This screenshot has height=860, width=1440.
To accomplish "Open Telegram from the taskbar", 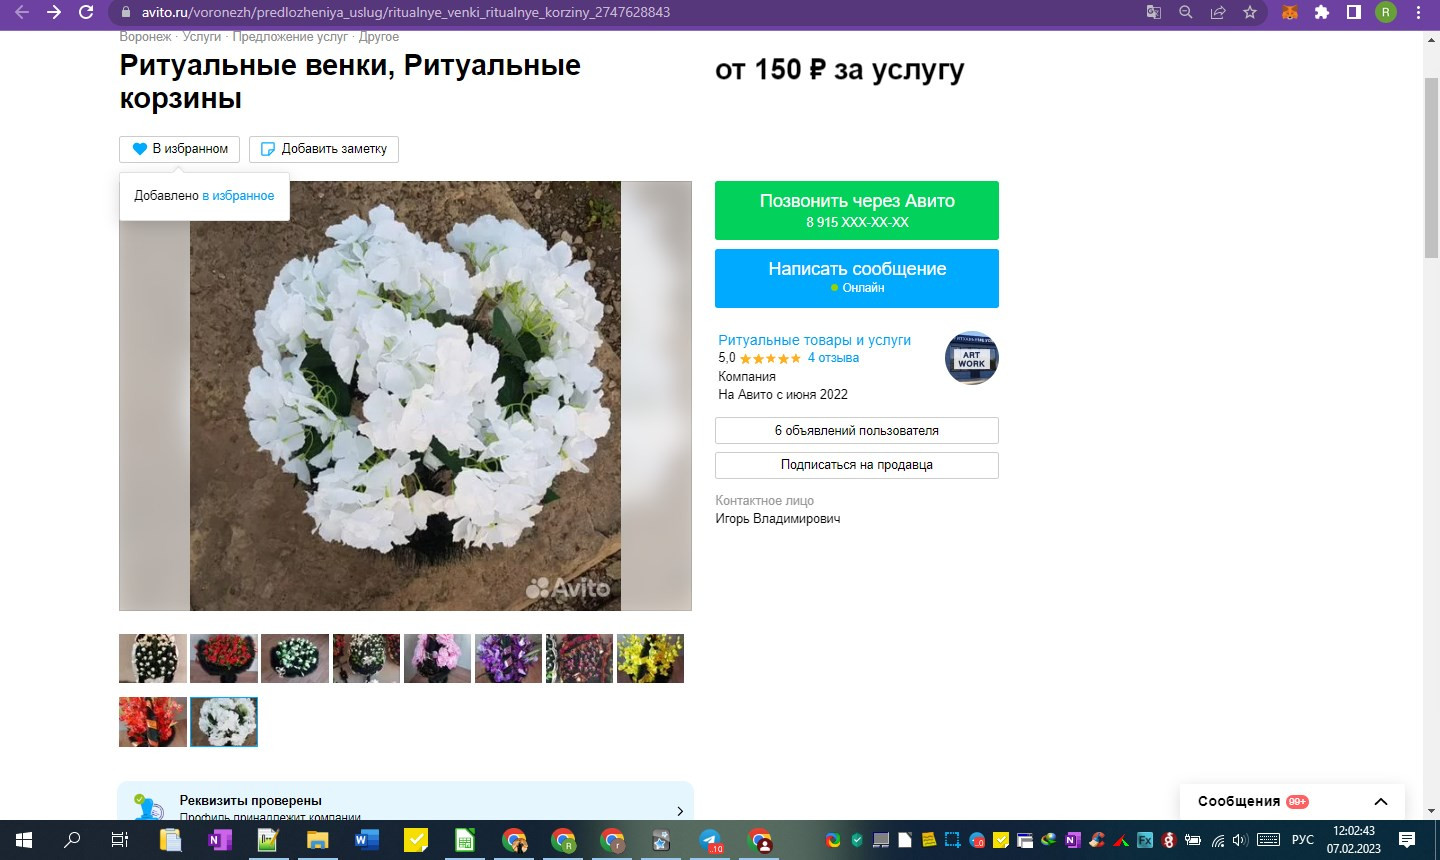I will point(710,840).
